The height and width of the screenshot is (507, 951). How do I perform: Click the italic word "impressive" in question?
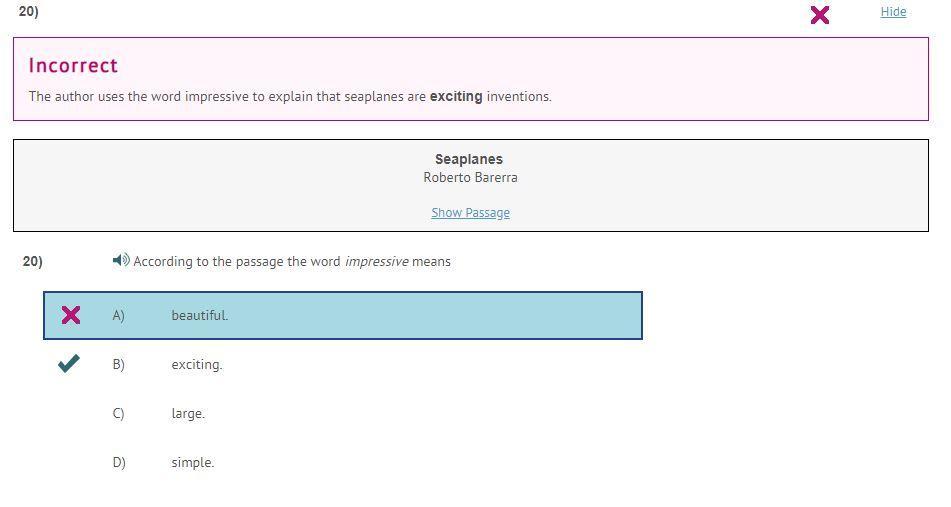point(376,261)
